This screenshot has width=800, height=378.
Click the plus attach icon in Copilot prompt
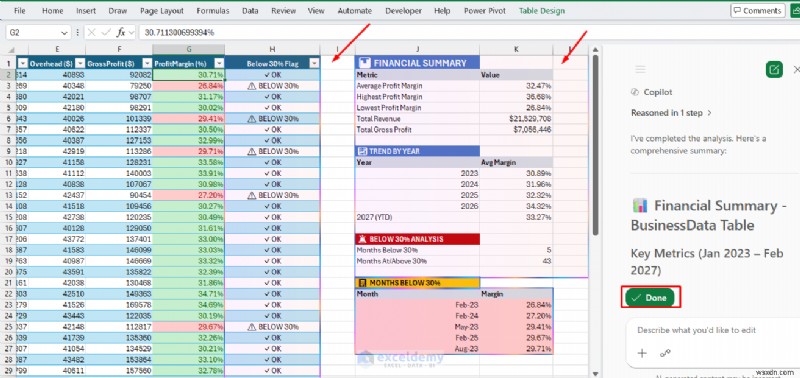click(642, 353)
